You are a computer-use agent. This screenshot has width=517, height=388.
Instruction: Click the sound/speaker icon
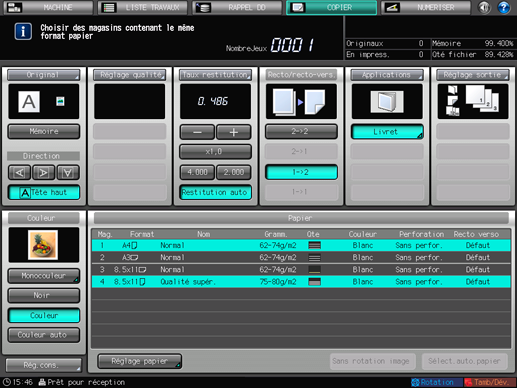coord(484,7)
